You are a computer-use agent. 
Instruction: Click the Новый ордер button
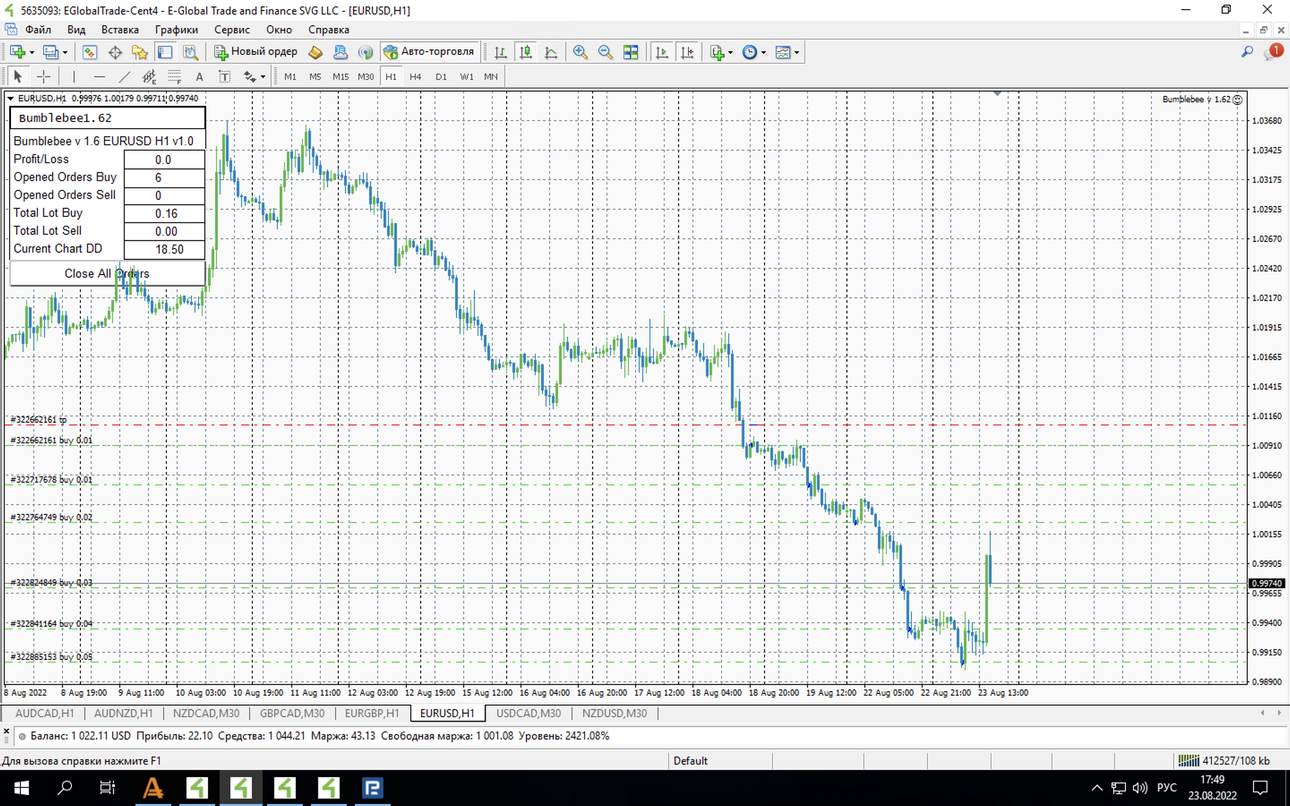click(x=255, y=52)
